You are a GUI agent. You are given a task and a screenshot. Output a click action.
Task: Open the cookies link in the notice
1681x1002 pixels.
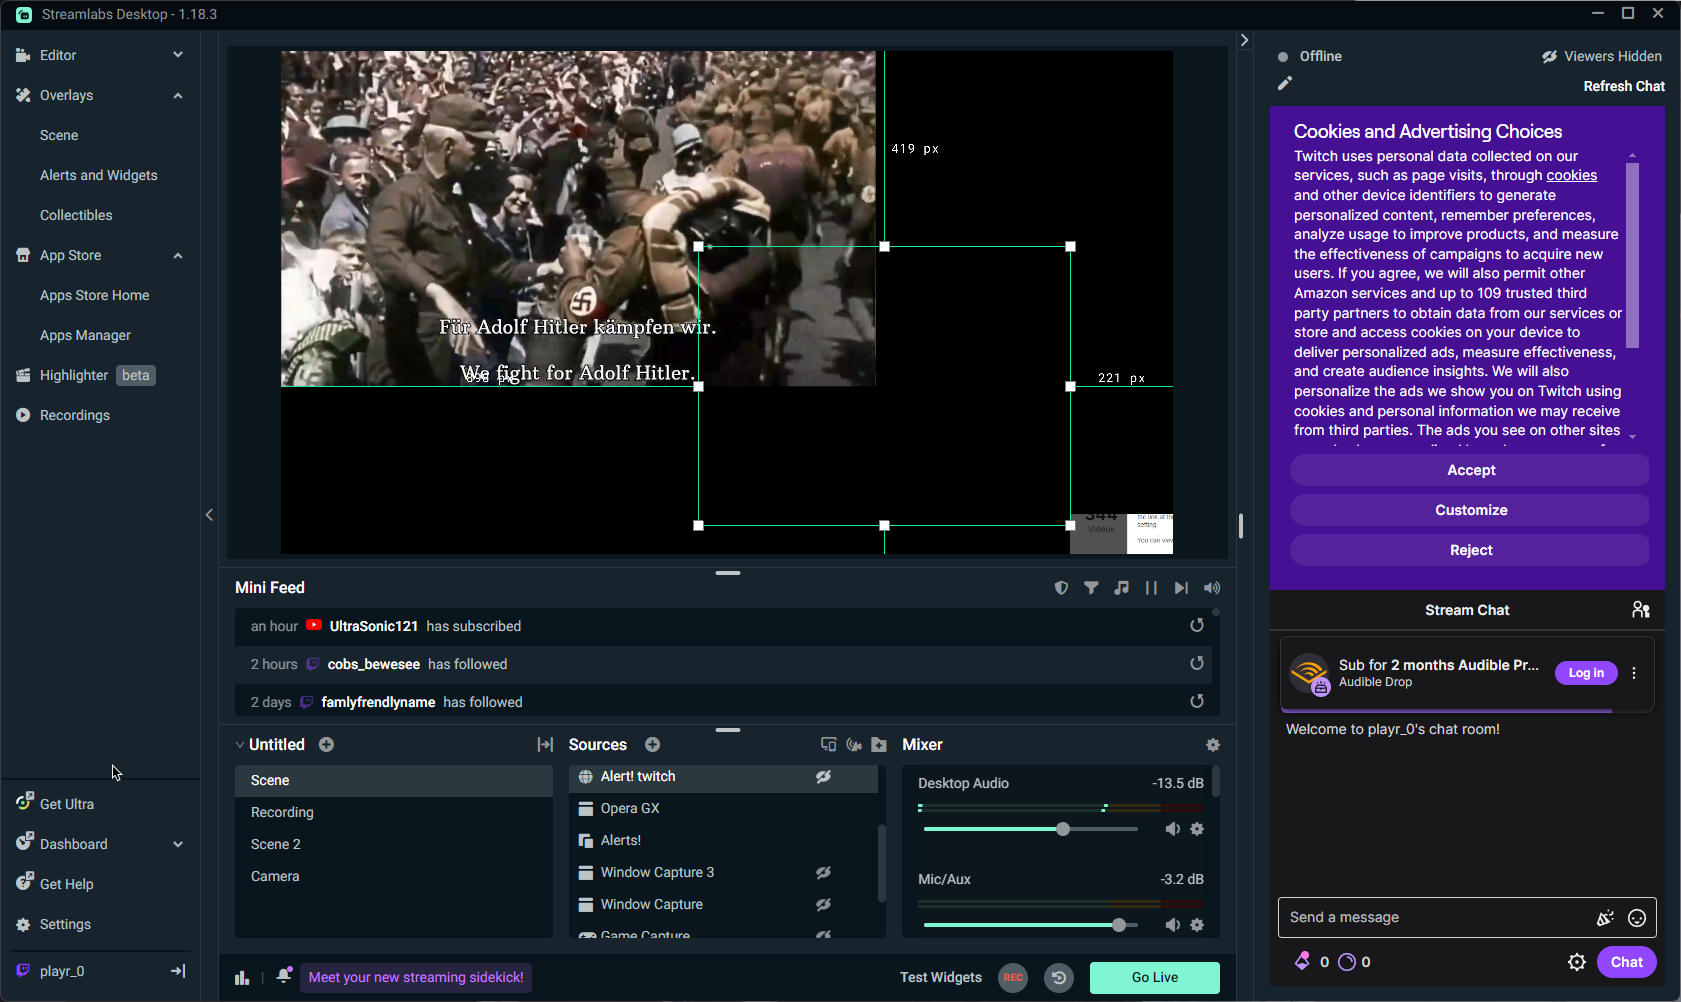click(x=1571, y=175)
